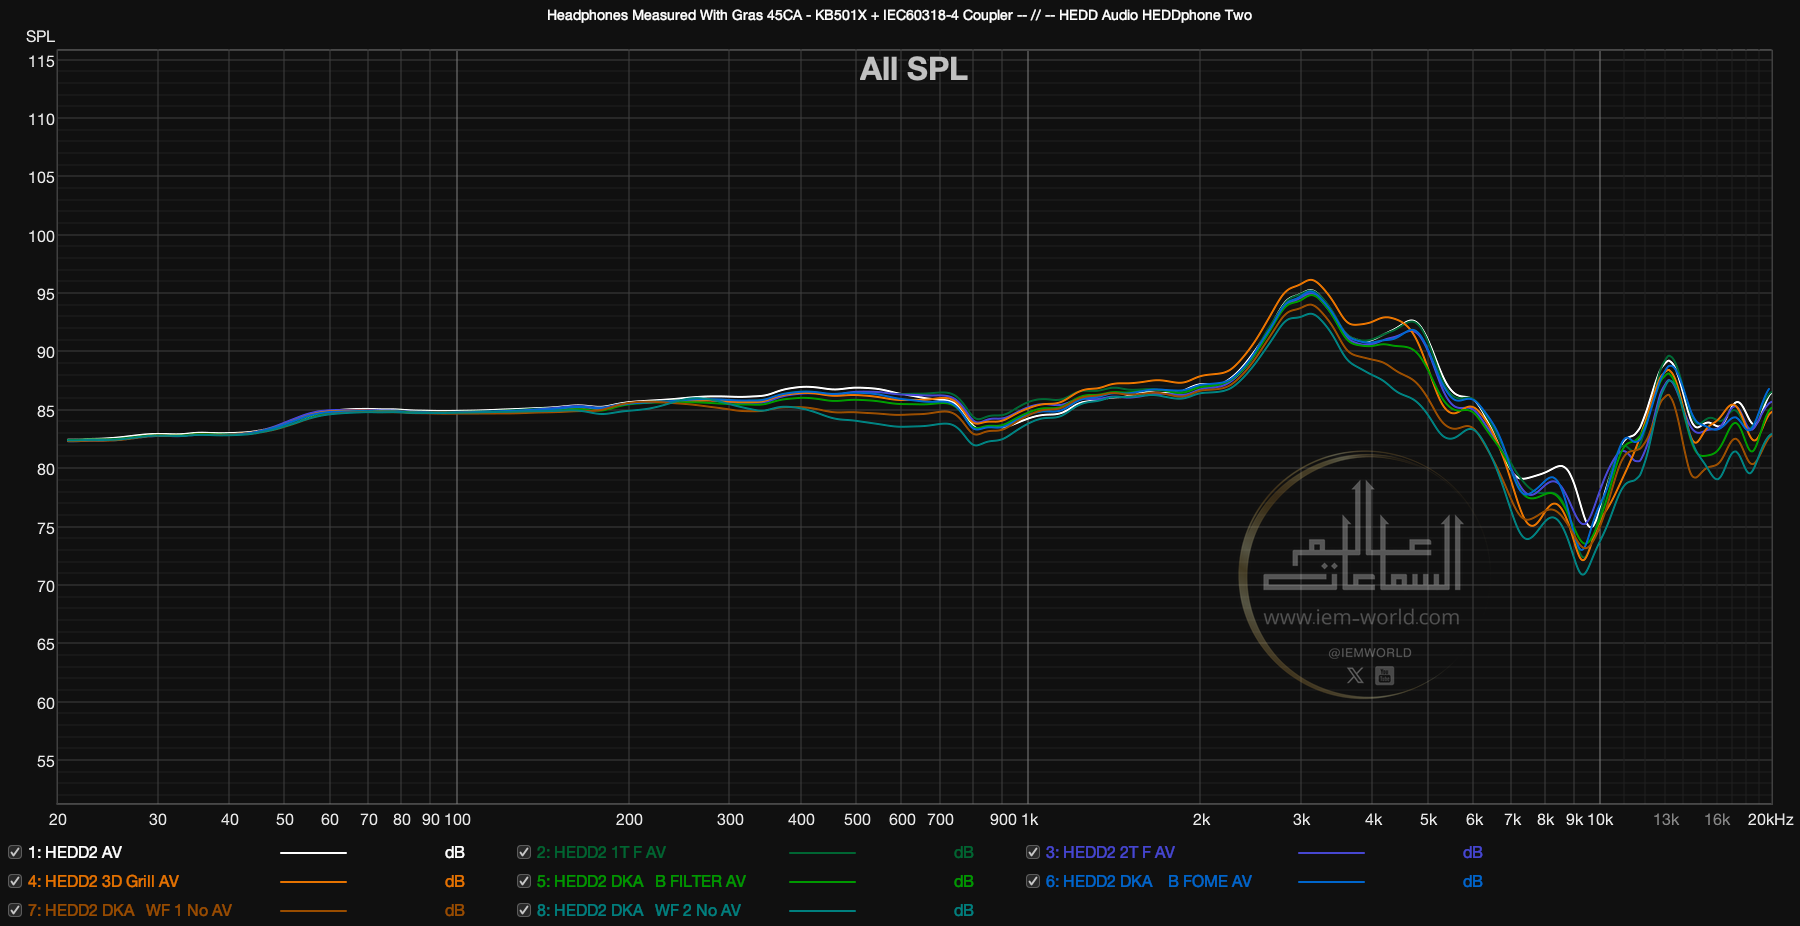Disable the 3: HEDD2 2T F AV checkbox

click(1033, 852)
